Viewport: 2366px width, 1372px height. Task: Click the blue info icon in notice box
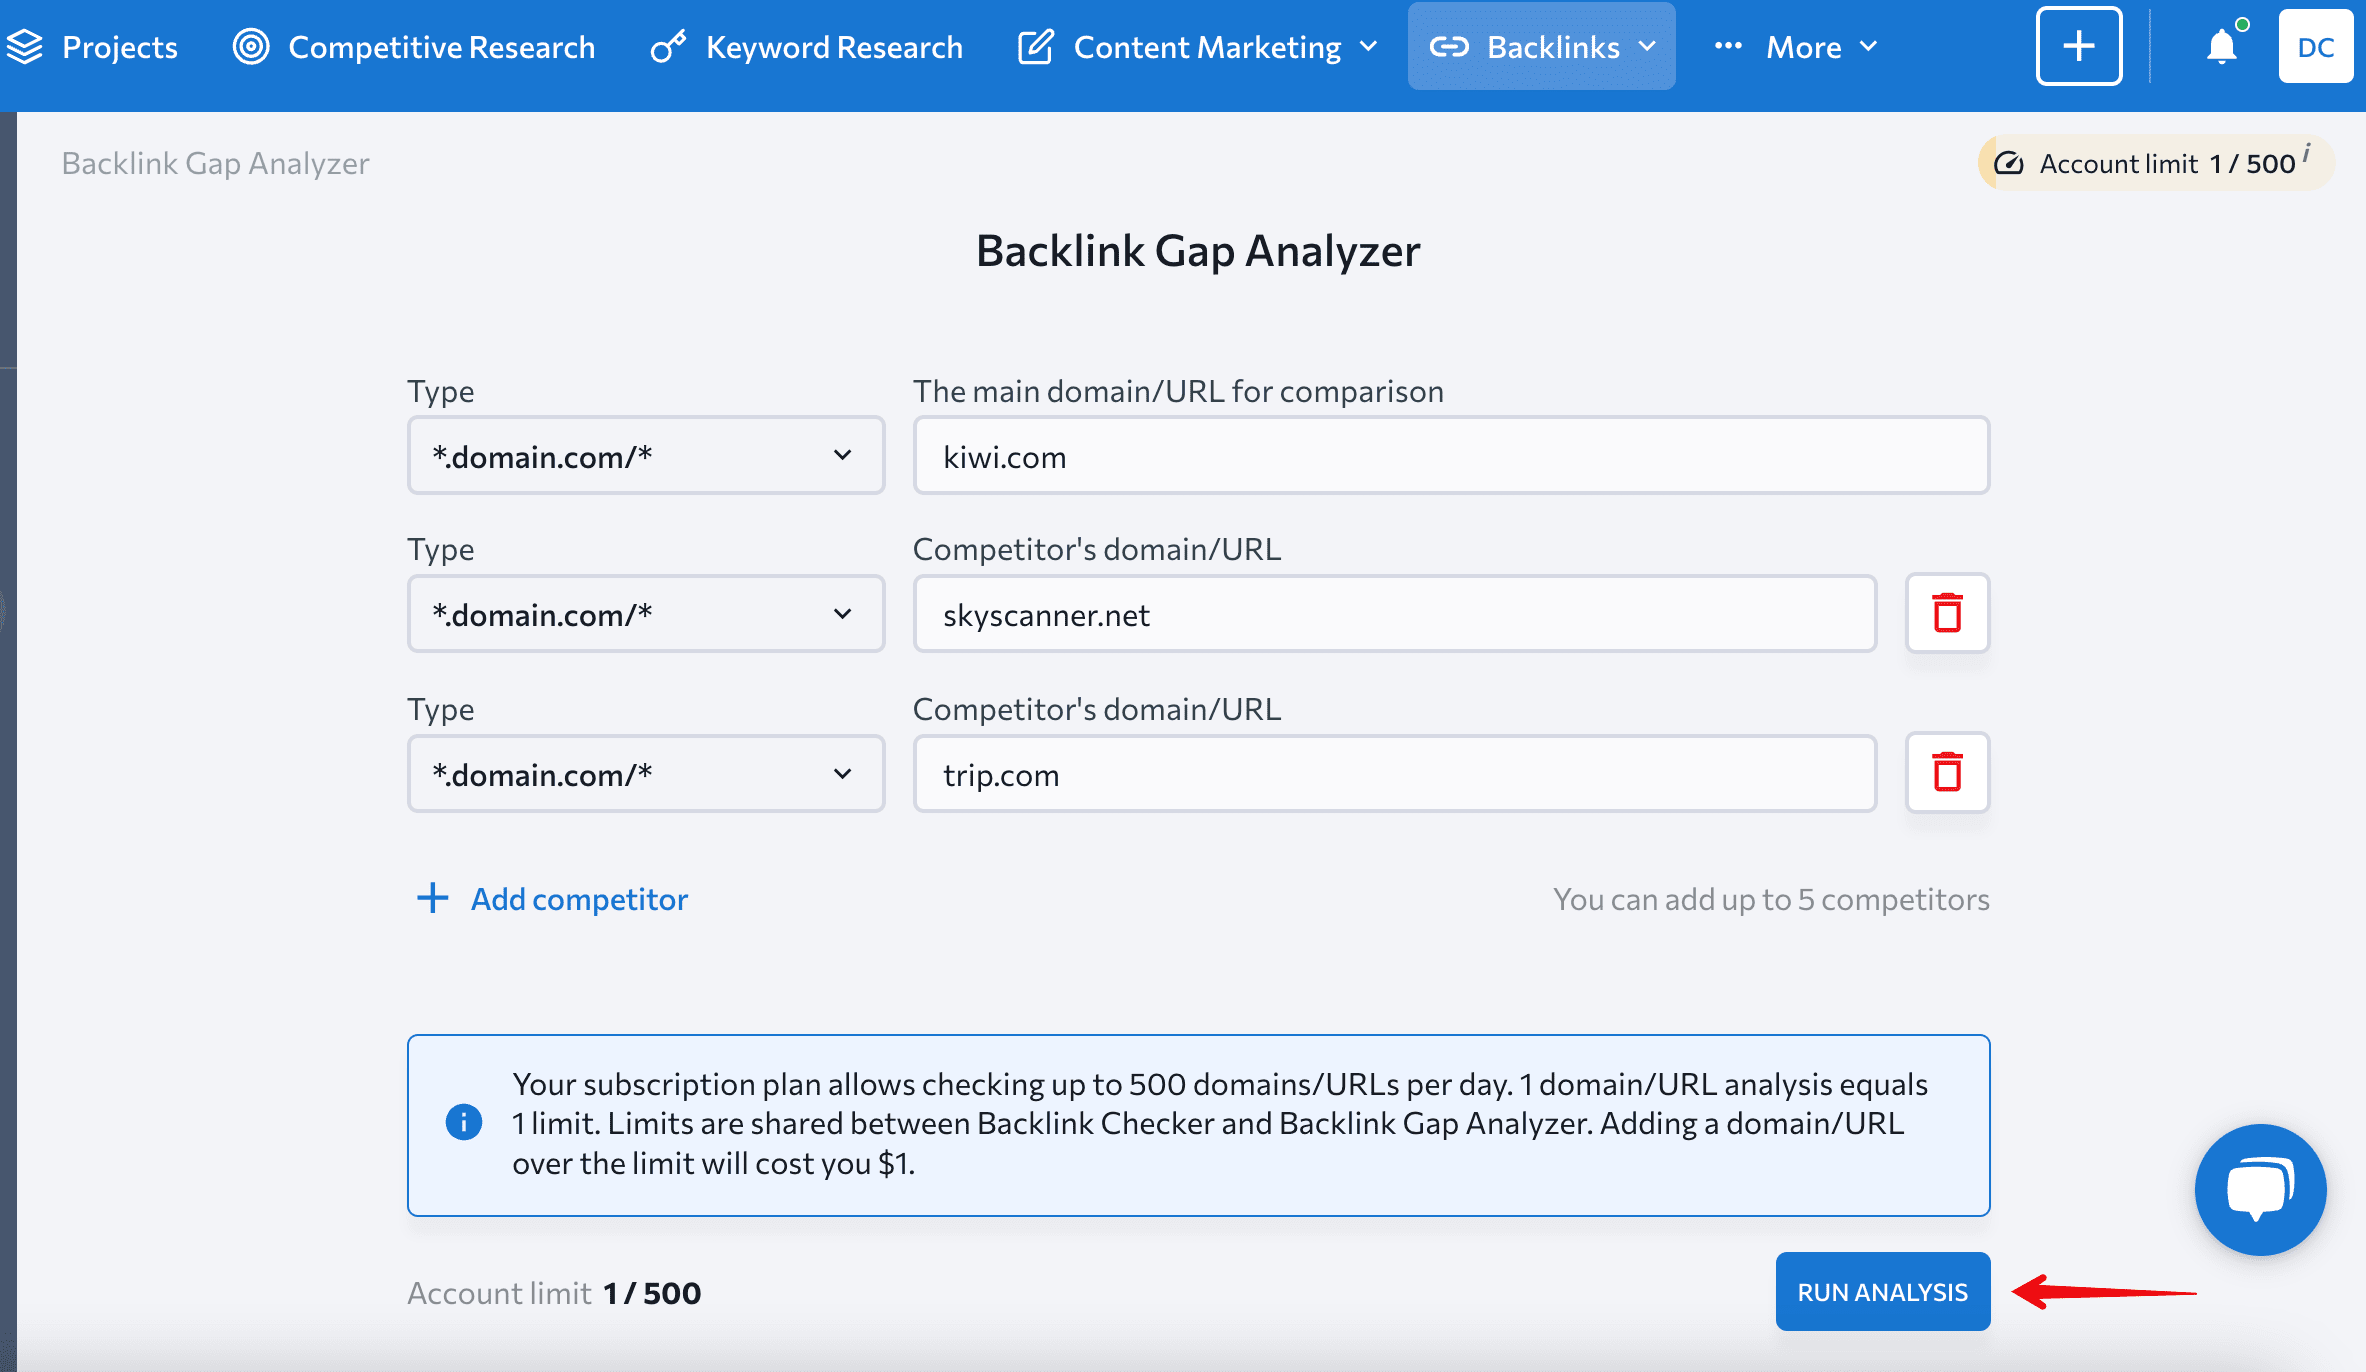pyautogui.click(x=463, y=1122)
